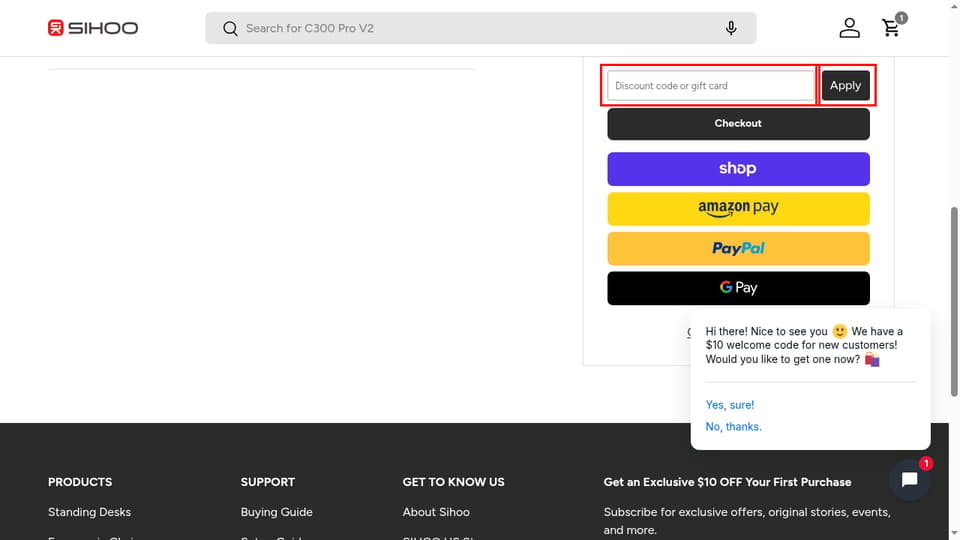Click the SUPPORT footer heading
The width and height of the screenshot is (960, 540).
268,482
